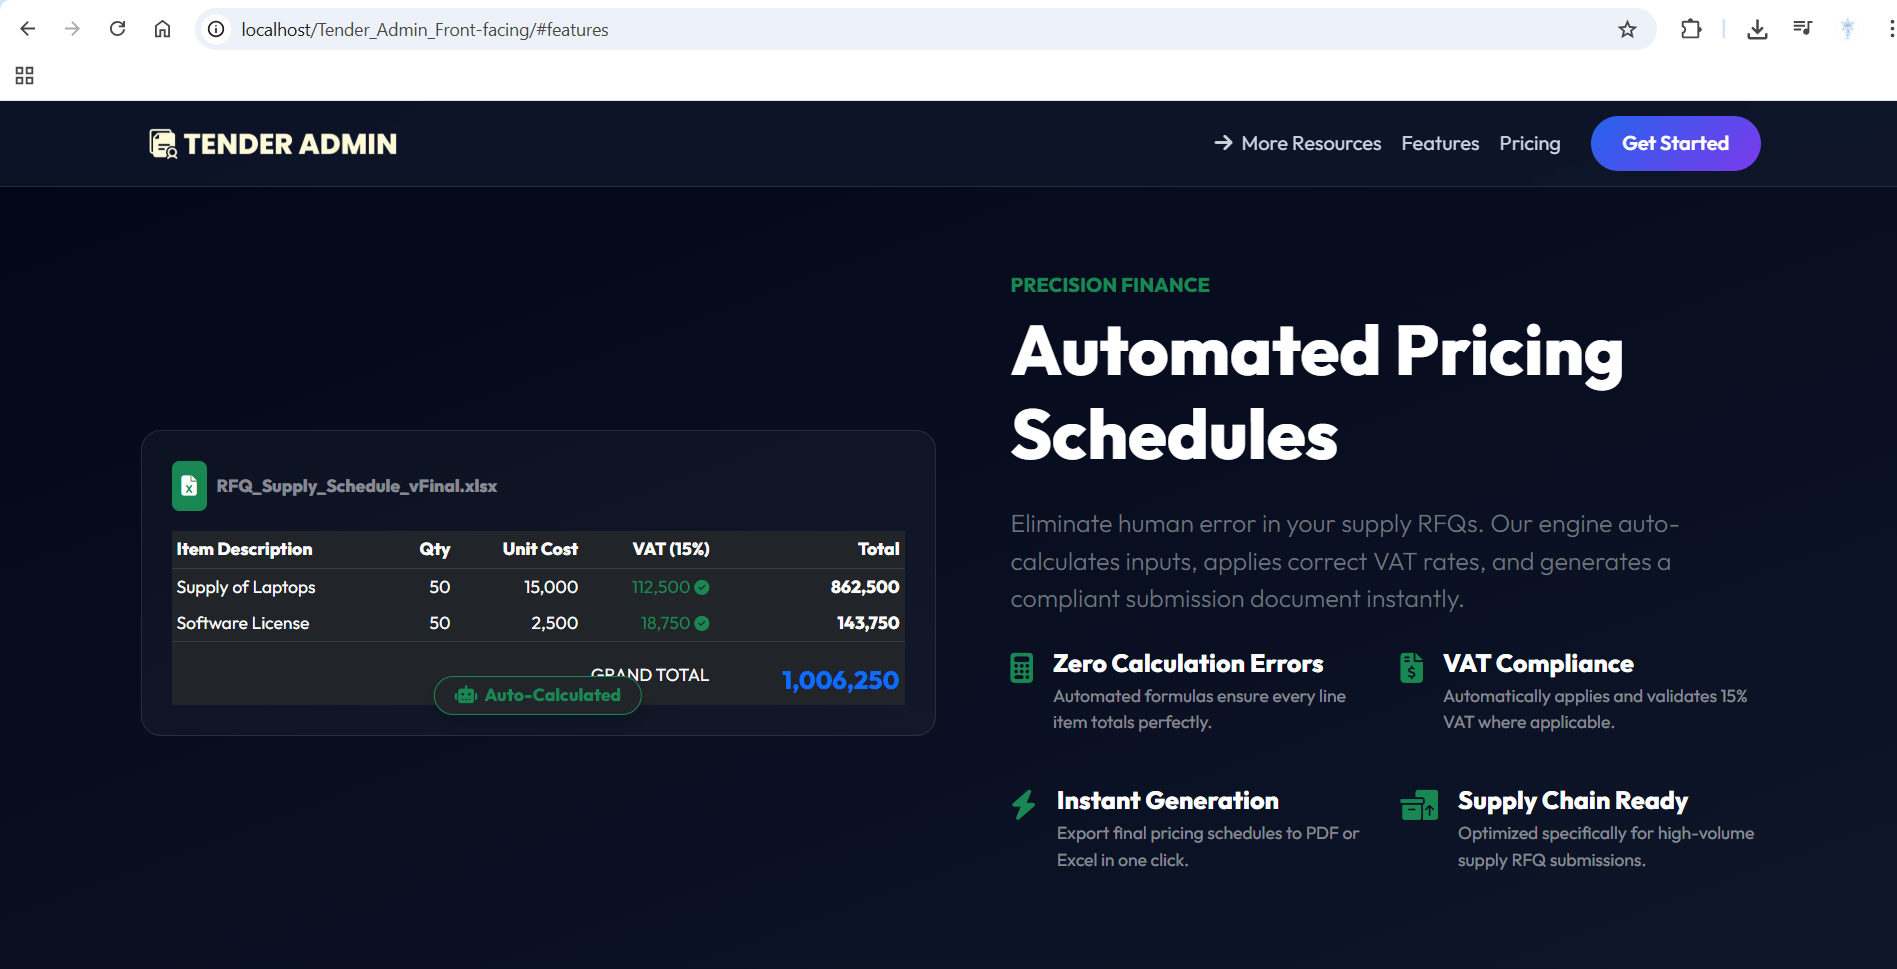1897x969 pixels.
Task: Click the grand total 1,006,250 value
Action: [x=840, y=681]
